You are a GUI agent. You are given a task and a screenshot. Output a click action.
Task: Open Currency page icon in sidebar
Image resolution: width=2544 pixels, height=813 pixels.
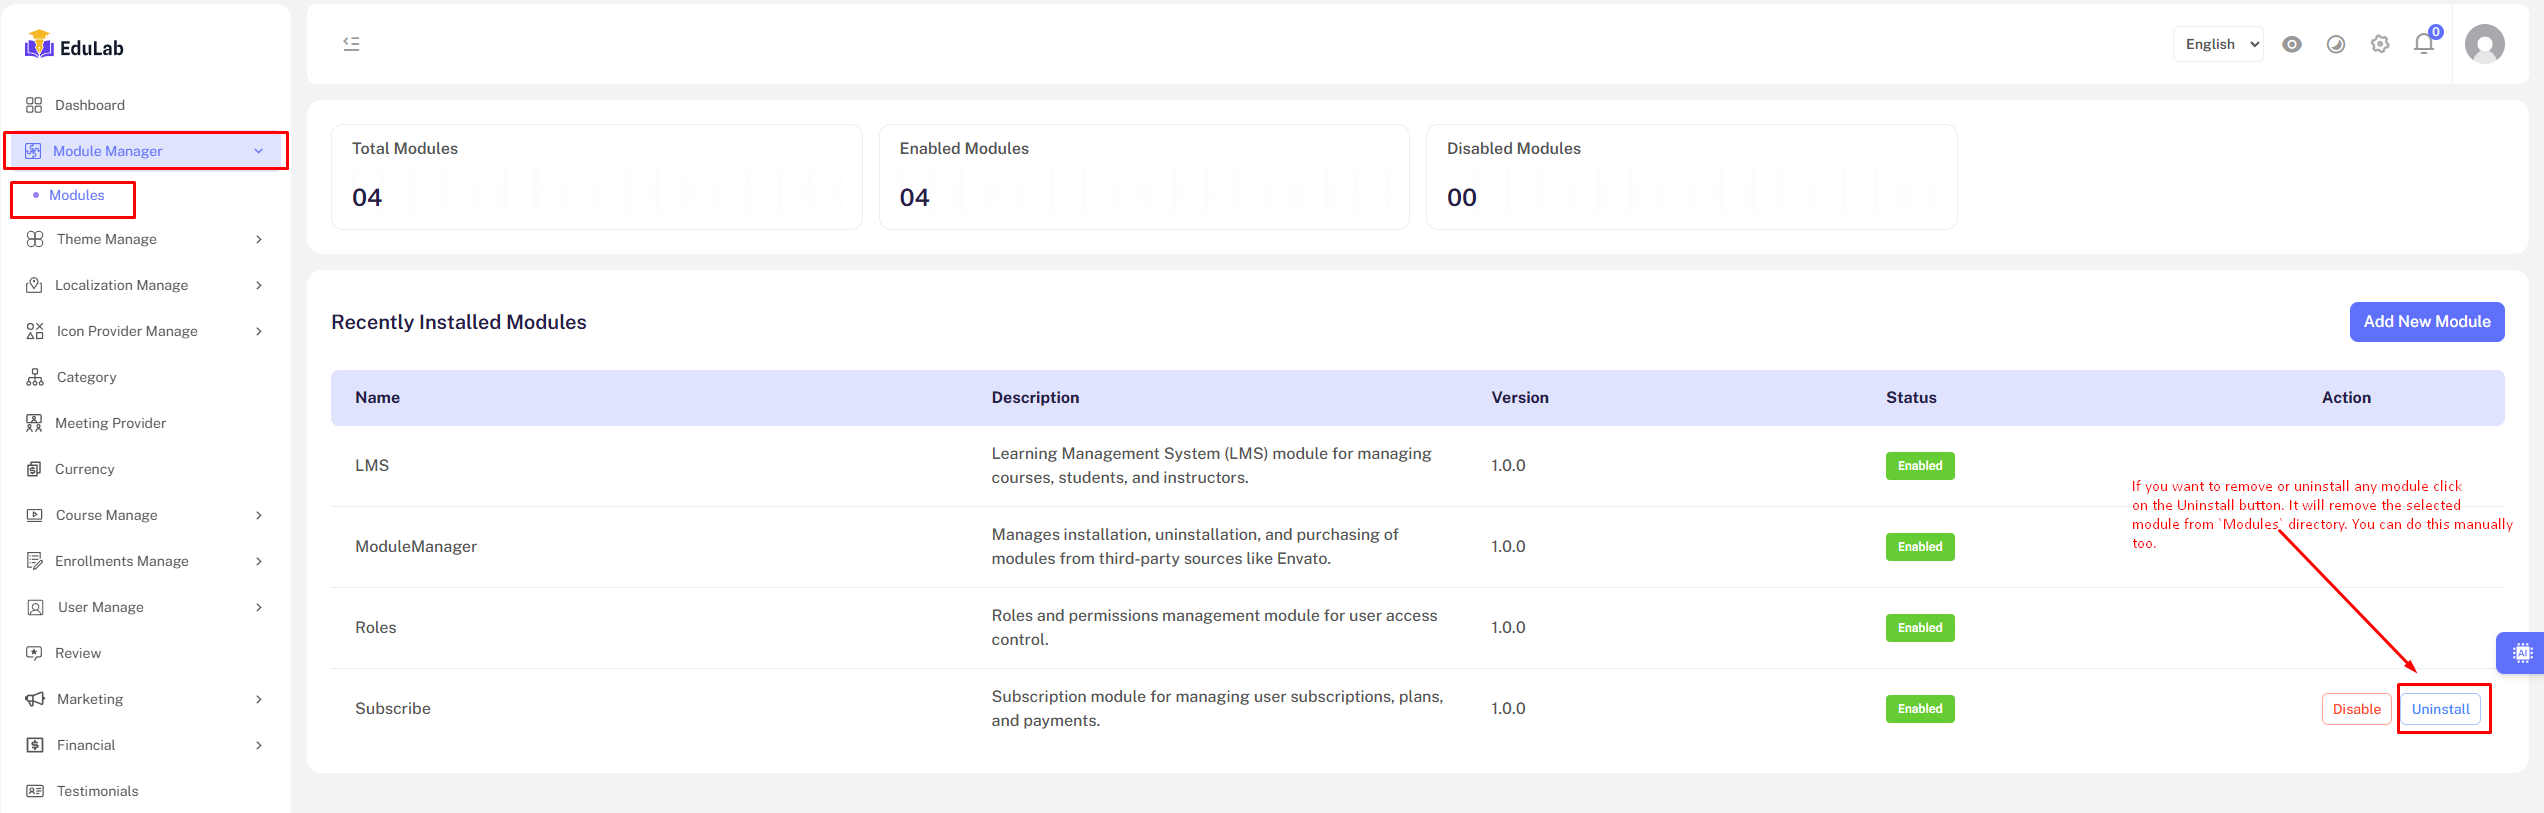pos(34,469)
